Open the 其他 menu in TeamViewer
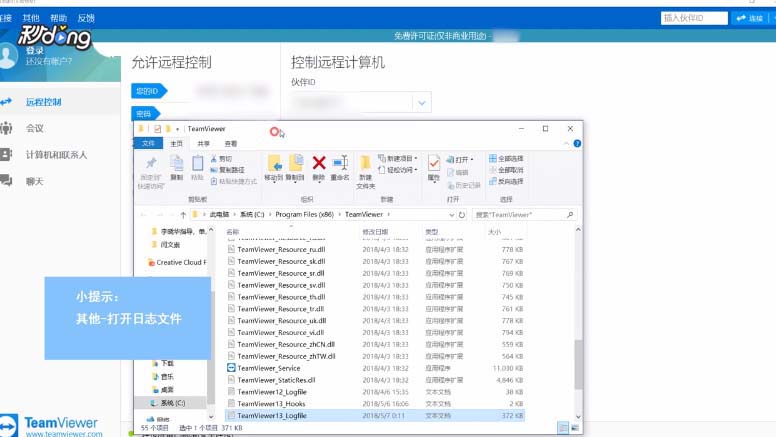This screenshot has height=437, width=776. pos(31,18)
